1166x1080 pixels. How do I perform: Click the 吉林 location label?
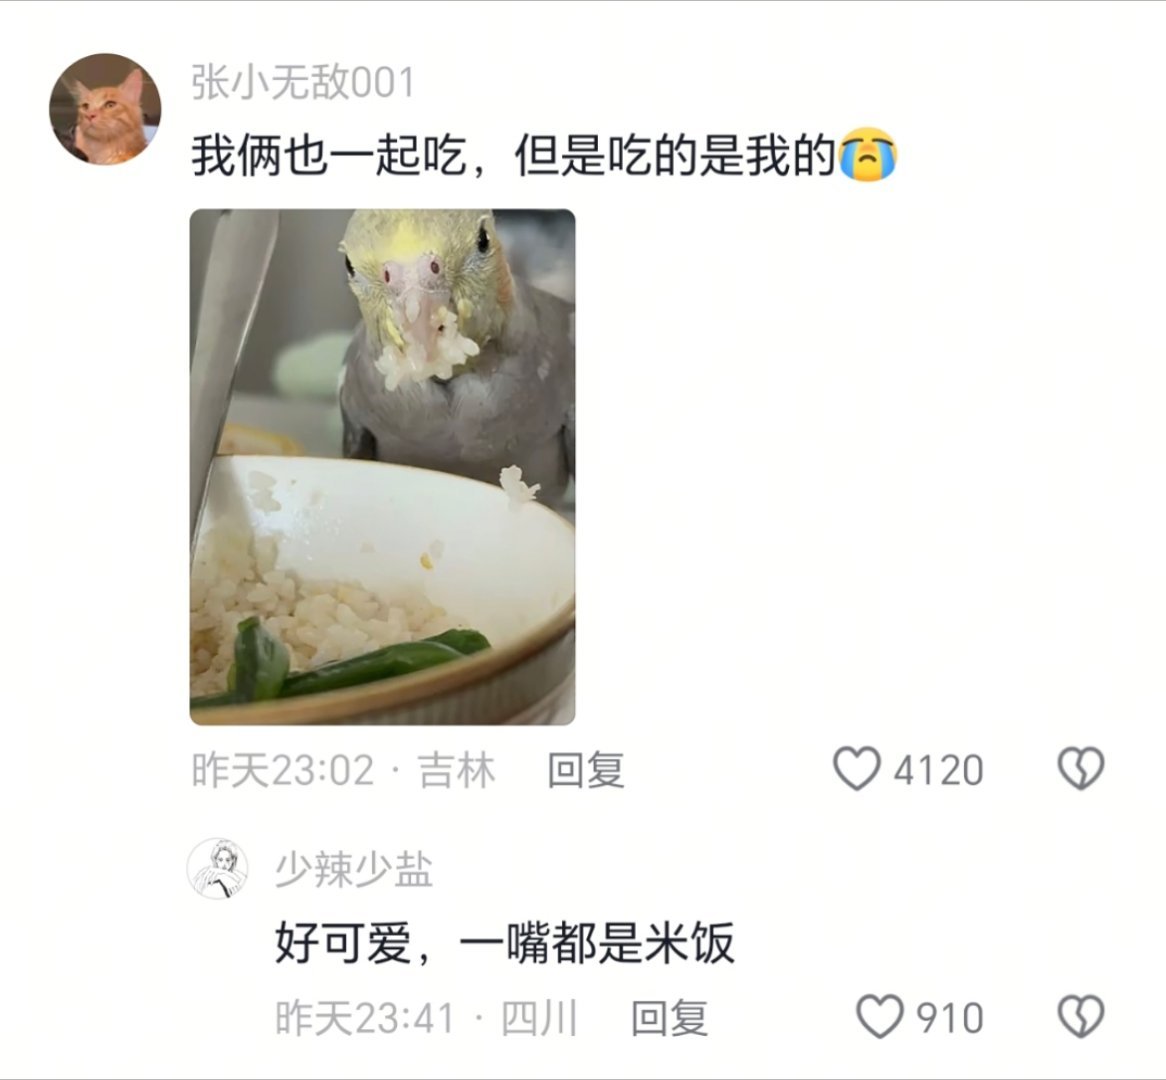coord(457,770)
